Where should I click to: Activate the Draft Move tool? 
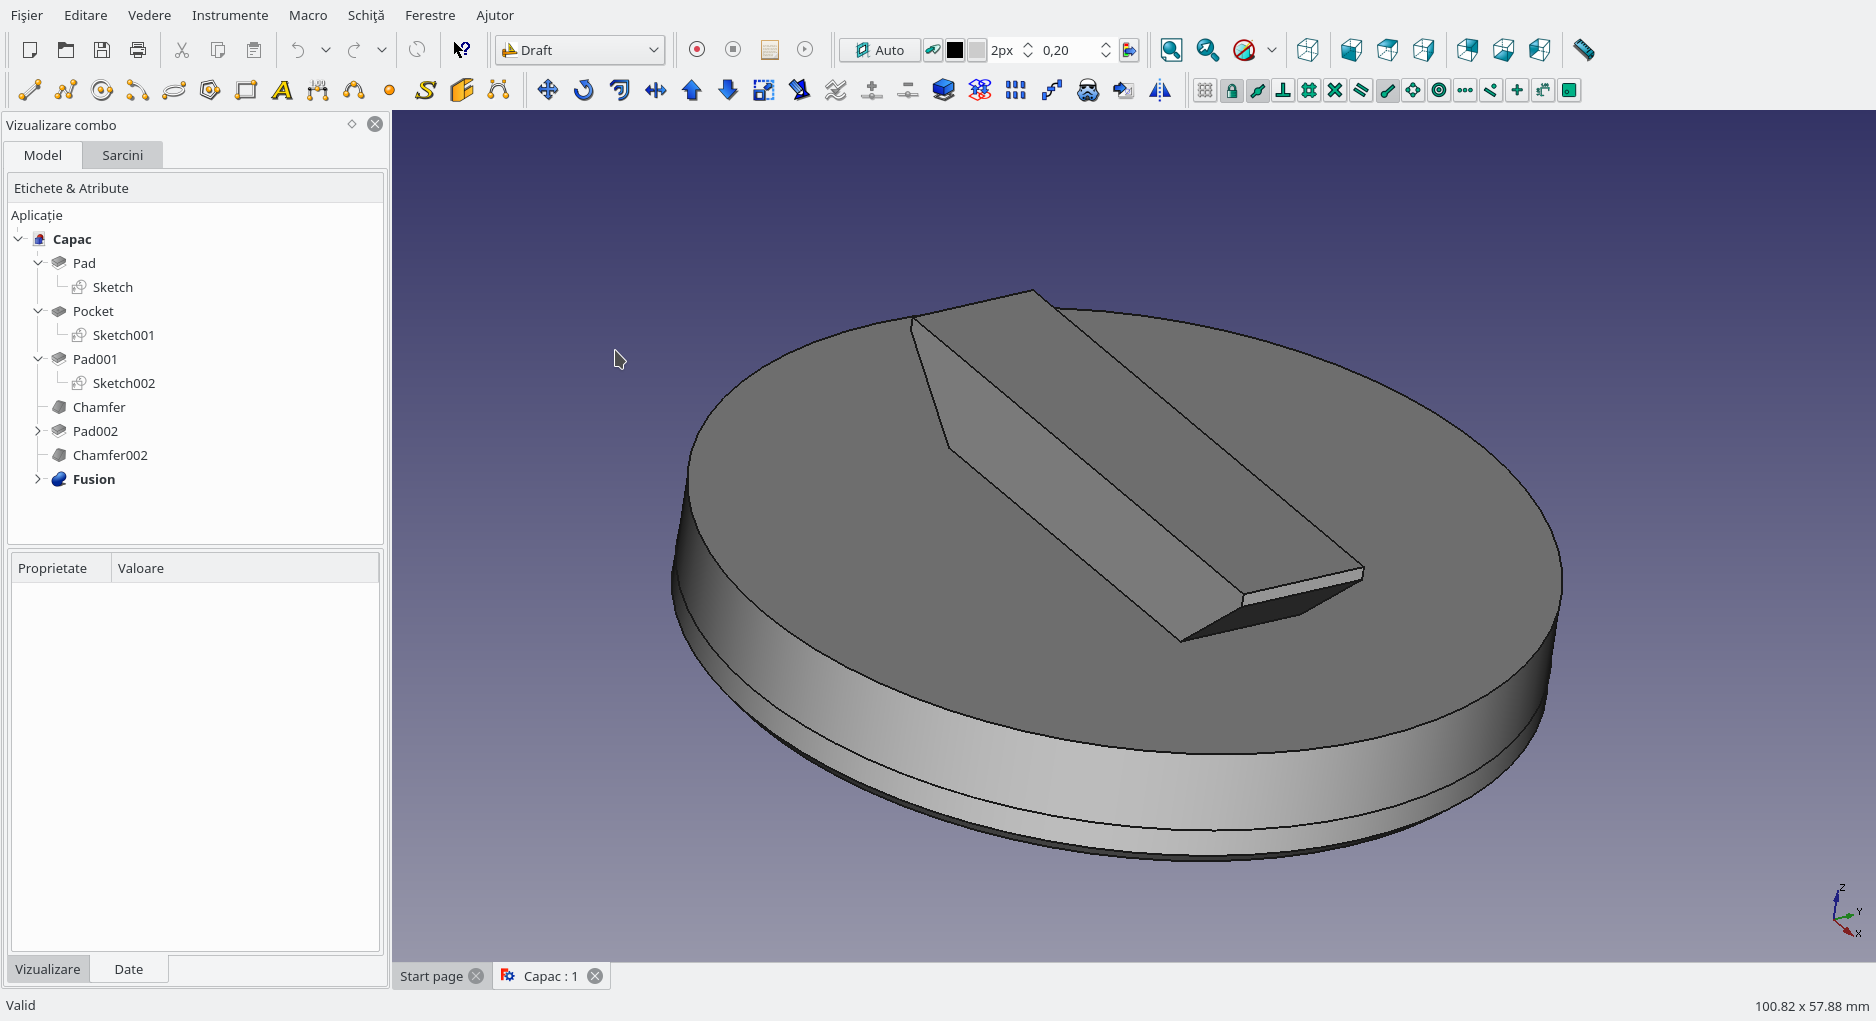547,91
